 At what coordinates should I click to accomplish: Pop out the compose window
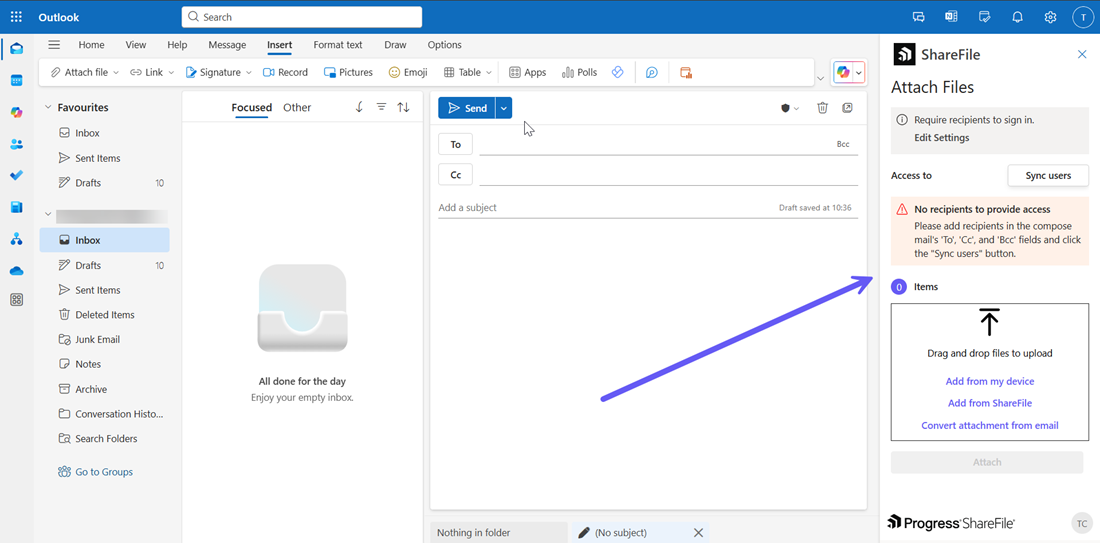847,108
